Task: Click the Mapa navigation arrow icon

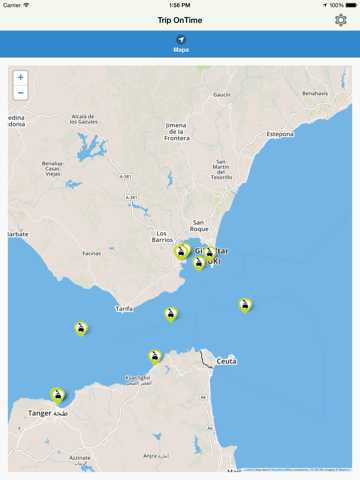Action: pos(181,40)
